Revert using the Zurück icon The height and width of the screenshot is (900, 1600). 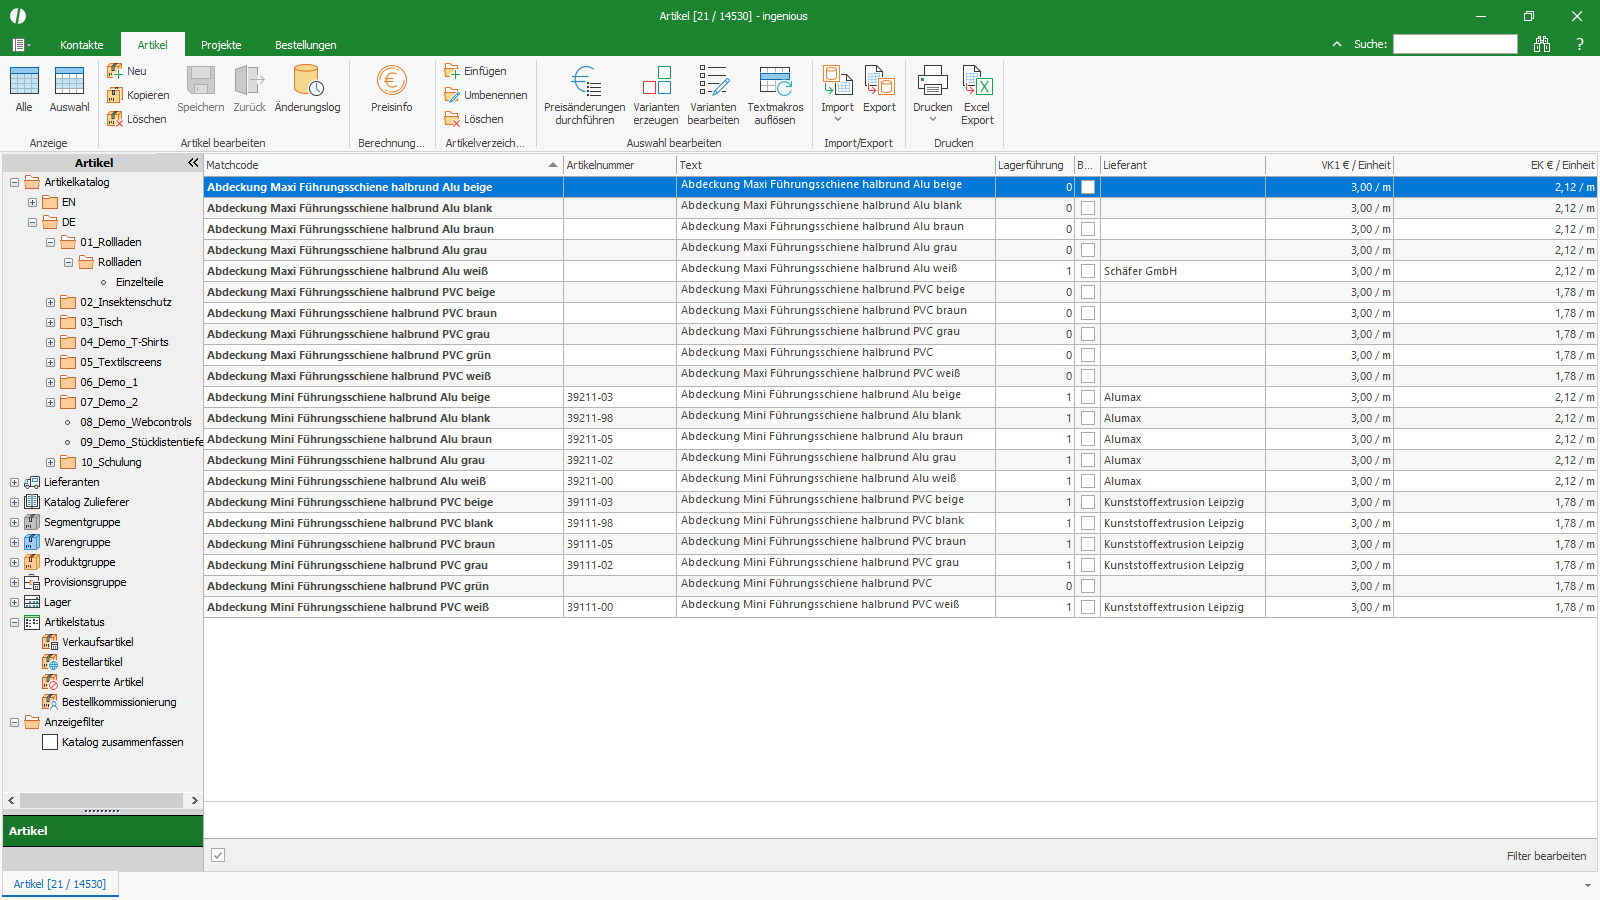[x=249, y=90]
